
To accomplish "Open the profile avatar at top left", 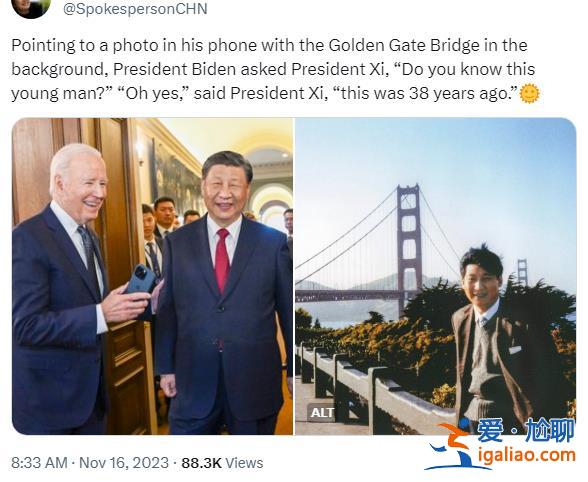I will coord(31,7).
